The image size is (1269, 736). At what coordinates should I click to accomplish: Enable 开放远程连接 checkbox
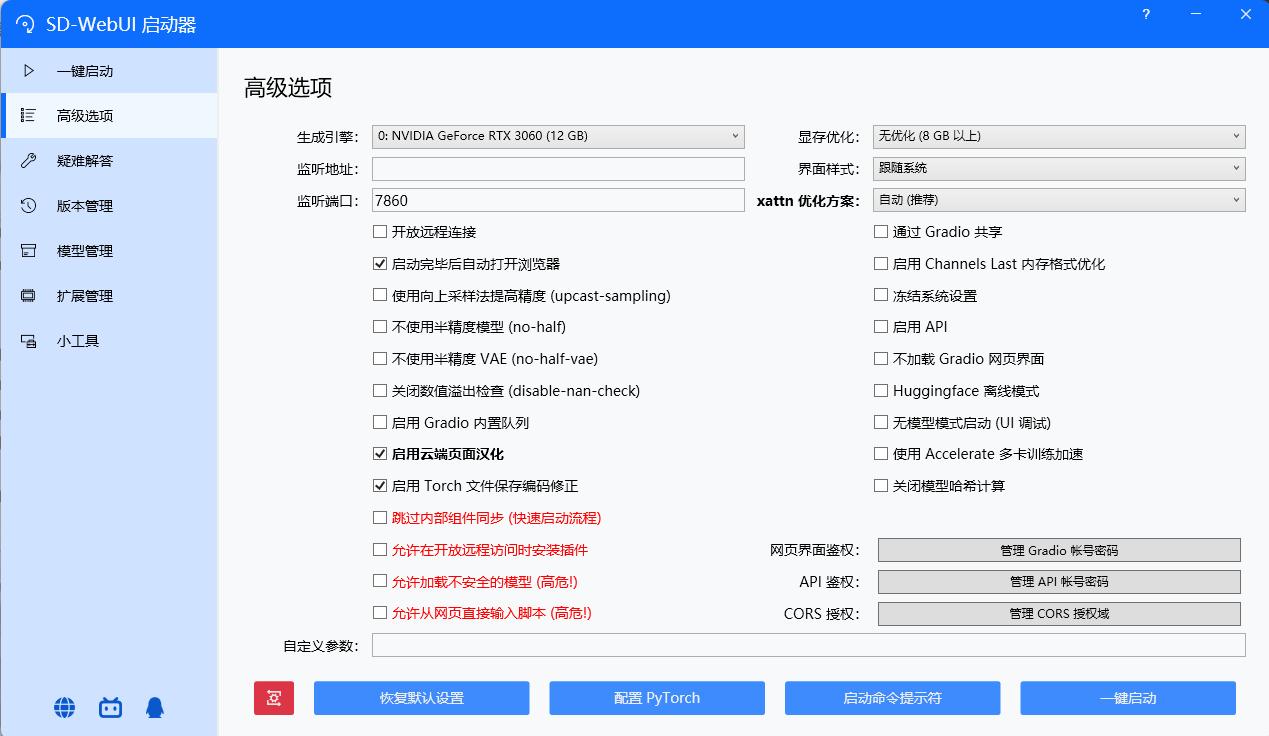point(380,232)
